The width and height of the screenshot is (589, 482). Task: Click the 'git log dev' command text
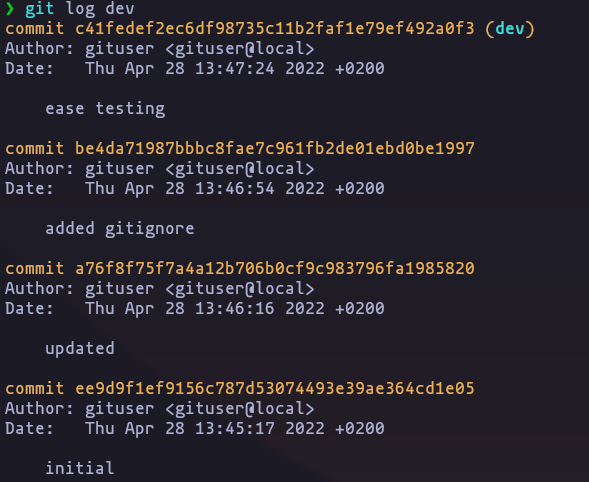pyautogui.click(x=80, y=8)
